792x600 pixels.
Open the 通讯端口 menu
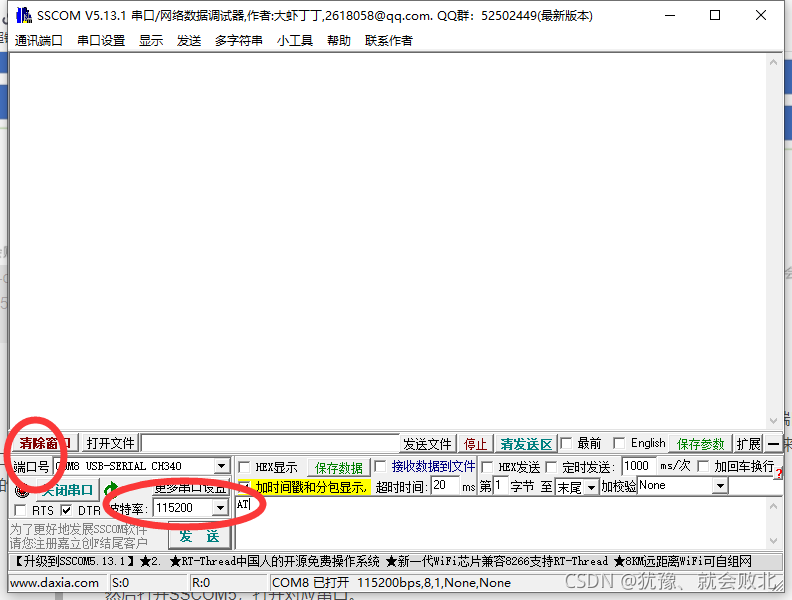[38, 40]
